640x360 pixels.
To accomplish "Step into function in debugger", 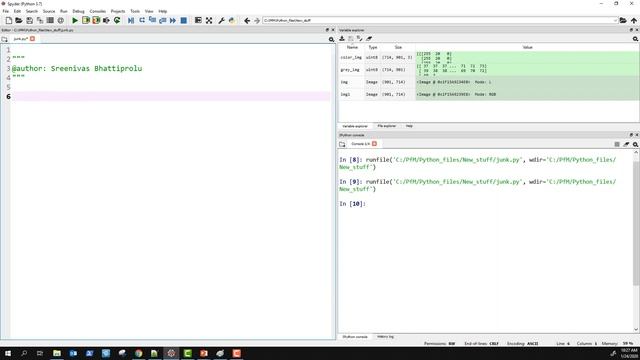I will click(152, 20).
